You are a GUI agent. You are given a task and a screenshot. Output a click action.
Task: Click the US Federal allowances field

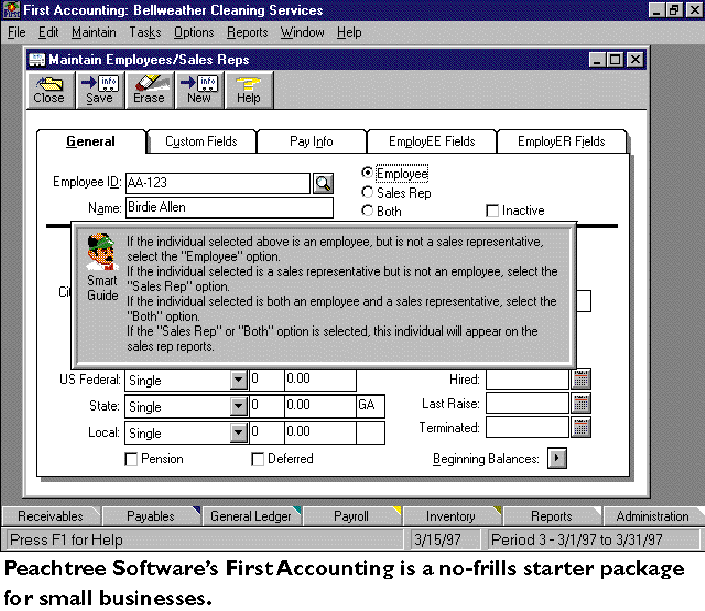[267, 379]
